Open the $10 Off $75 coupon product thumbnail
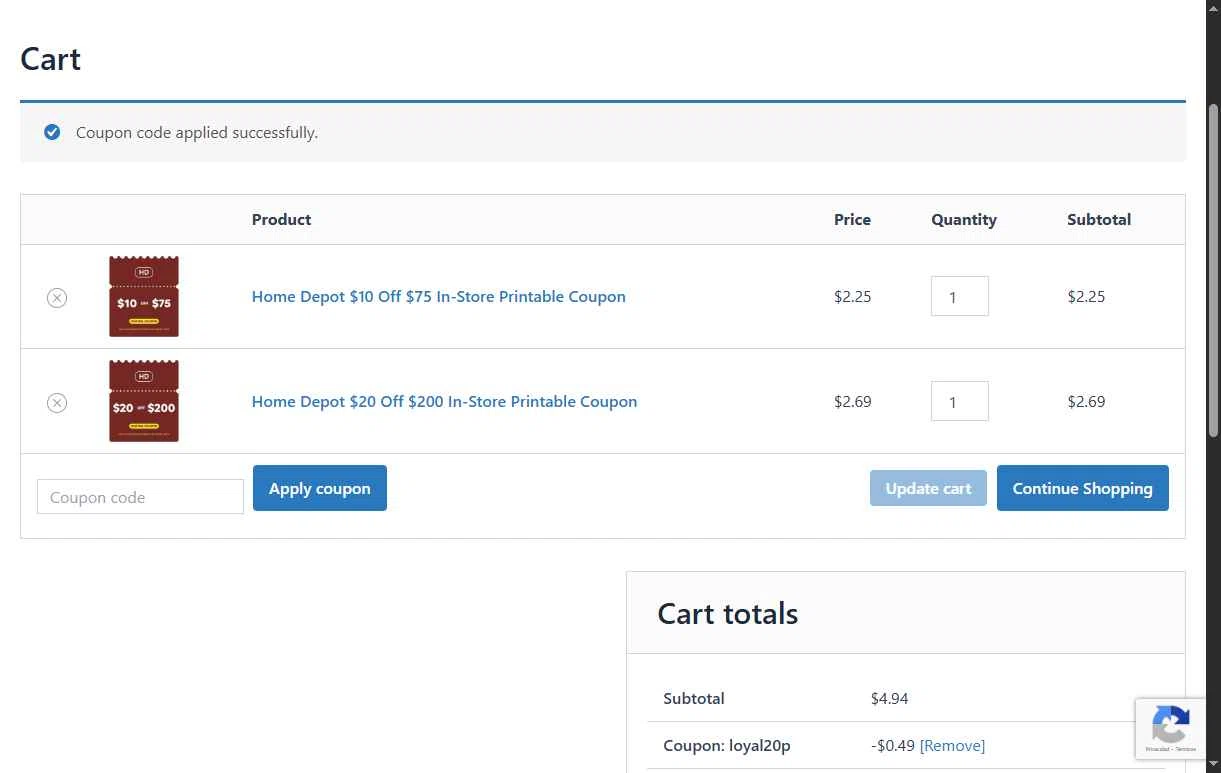Screen dimensions: 1221x773 [144, 296]
